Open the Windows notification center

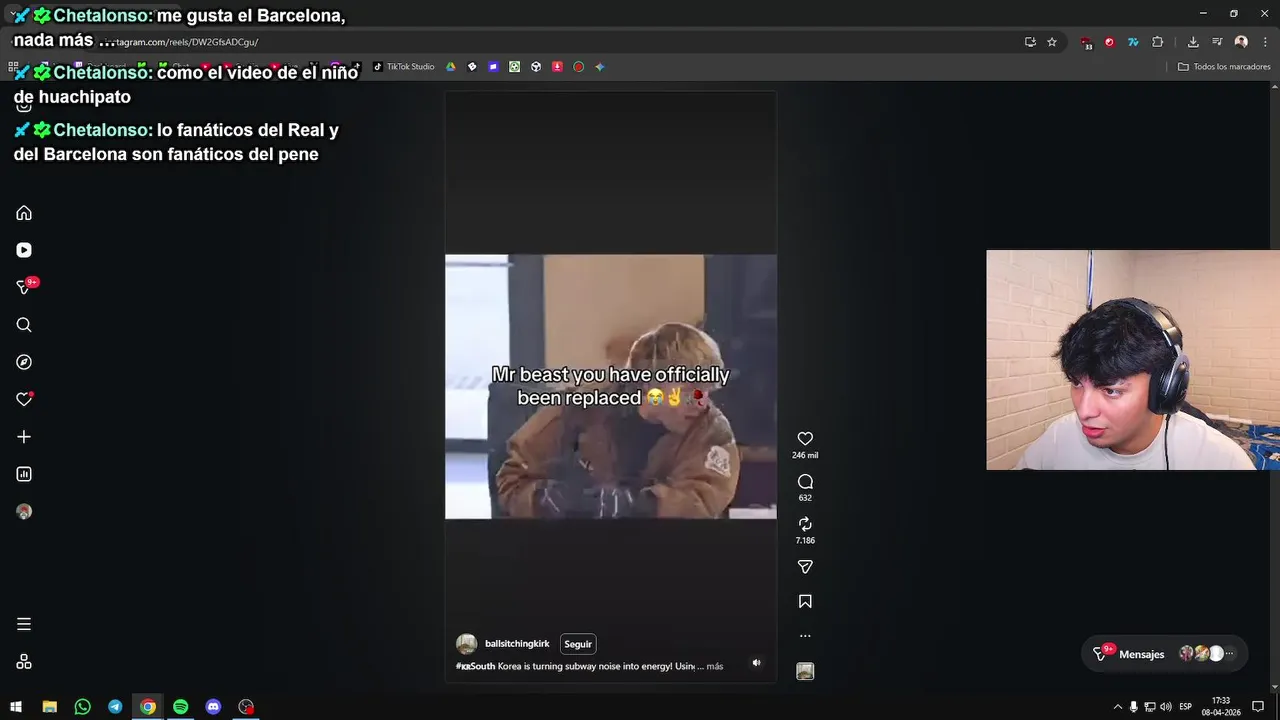pyautogui.click(x=1258, y=707)
